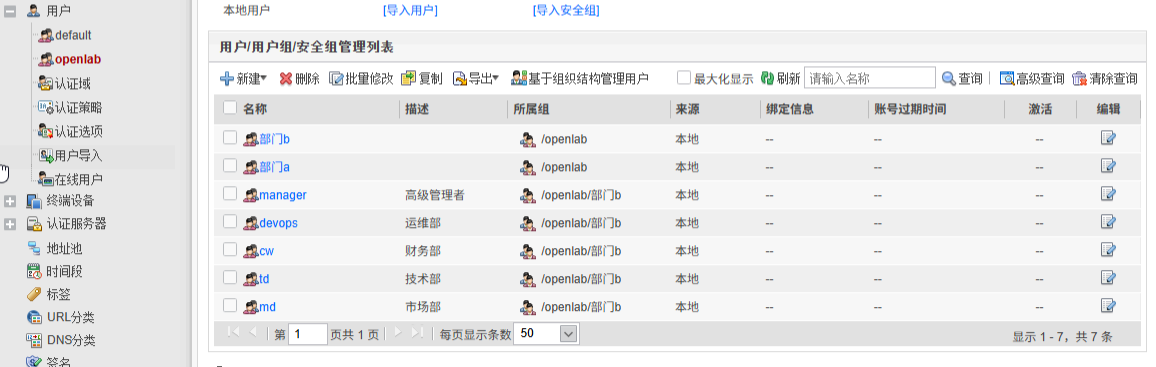1156x367 pixels.
Task: Expand the 认证服务器 tree section
Action: (x=10, y=224)
